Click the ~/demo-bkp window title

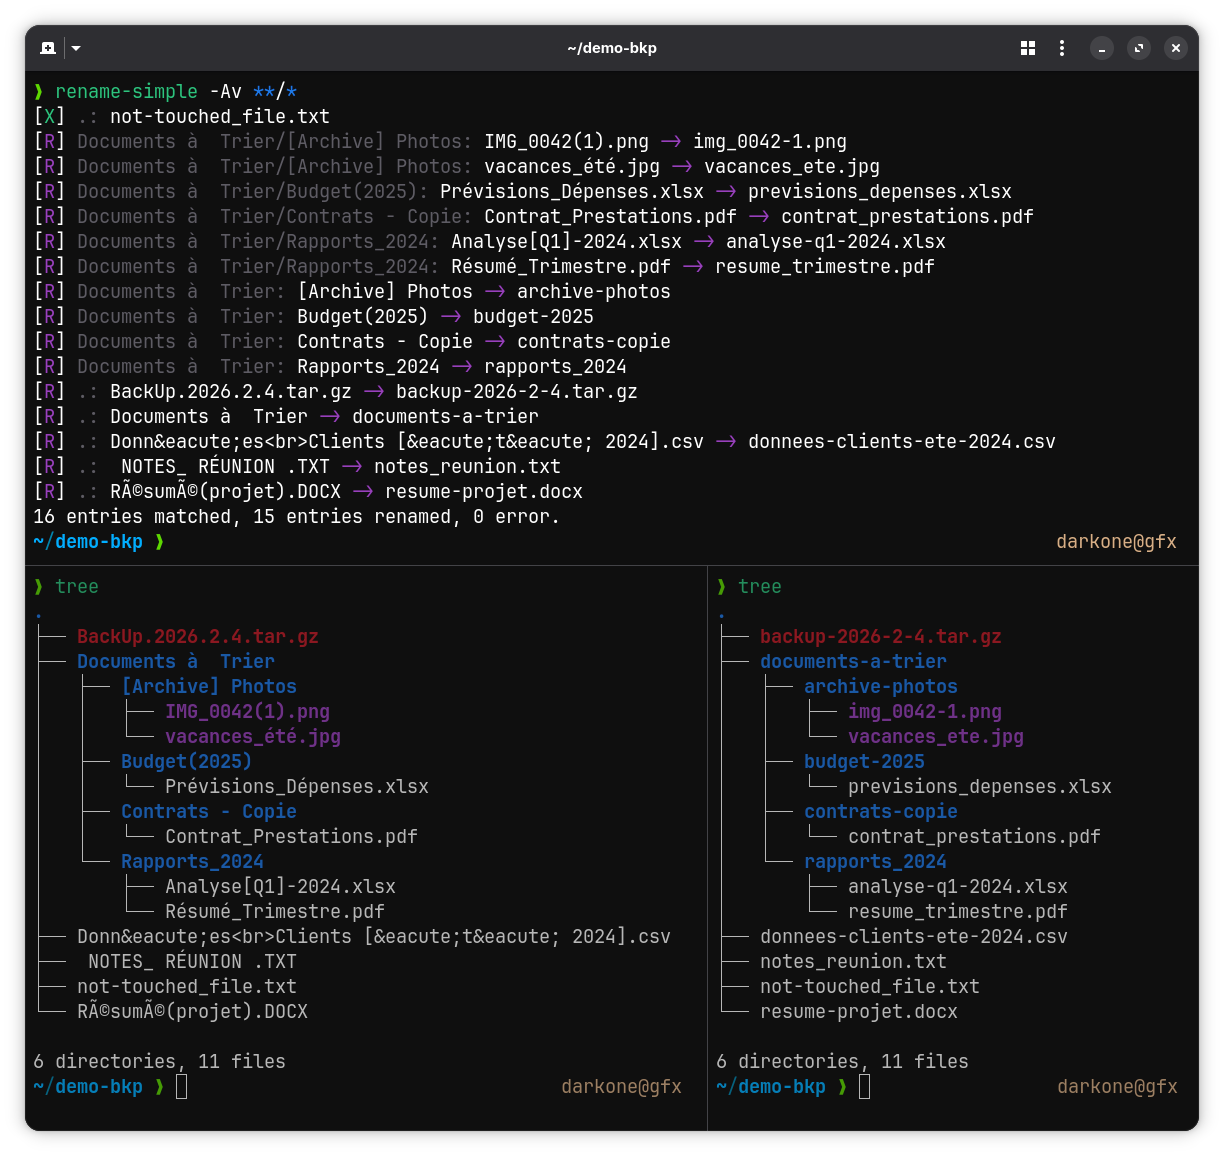click(612, 48)
